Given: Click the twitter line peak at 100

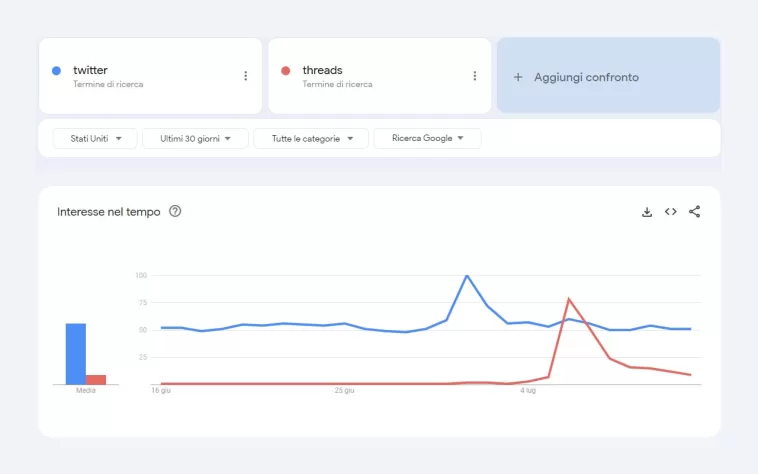Looking at the screenshot, I should (x=467, y=275).
